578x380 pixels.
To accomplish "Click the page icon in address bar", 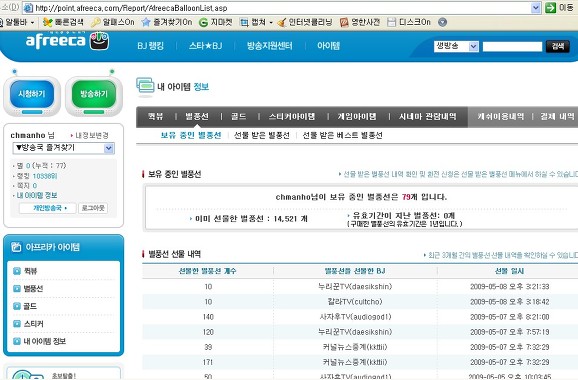I will (28, 8).
